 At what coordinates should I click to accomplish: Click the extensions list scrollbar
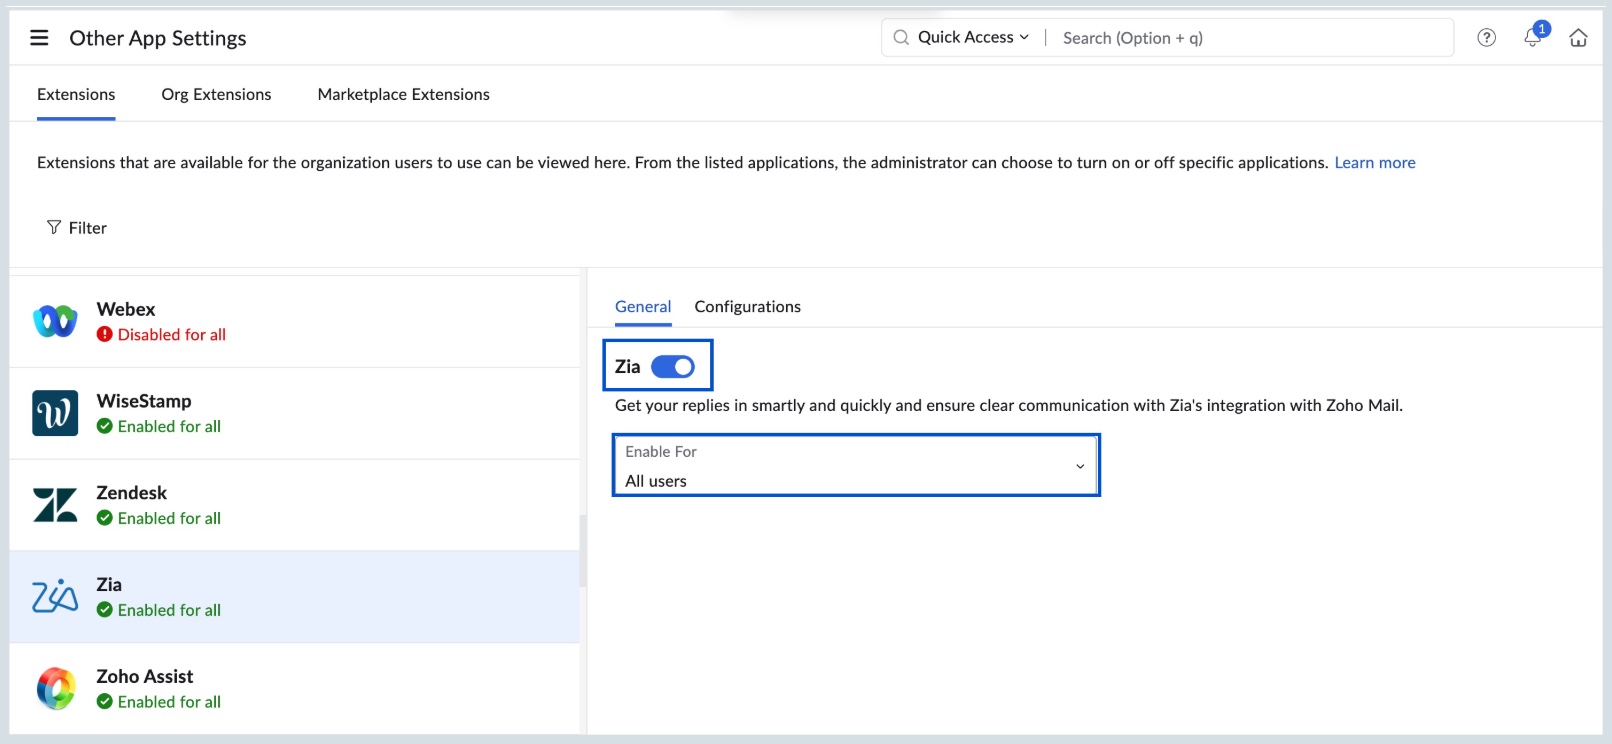(583, 550)
